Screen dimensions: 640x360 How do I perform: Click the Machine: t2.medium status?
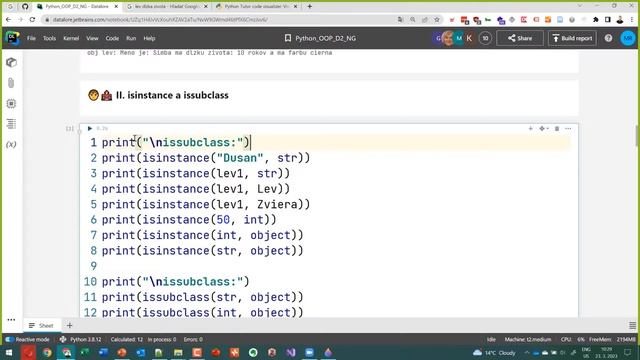tap(528, 340)
